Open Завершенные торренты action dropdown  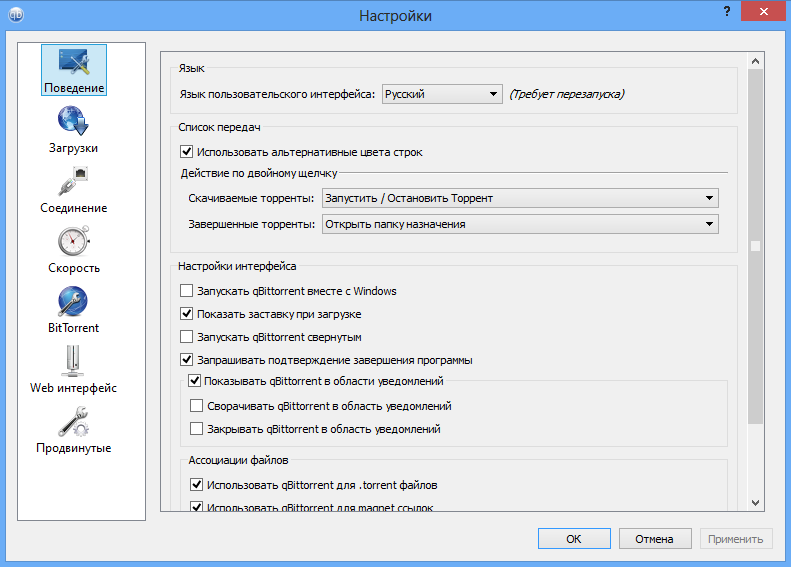pyautogui.click(x=520, y=224)
